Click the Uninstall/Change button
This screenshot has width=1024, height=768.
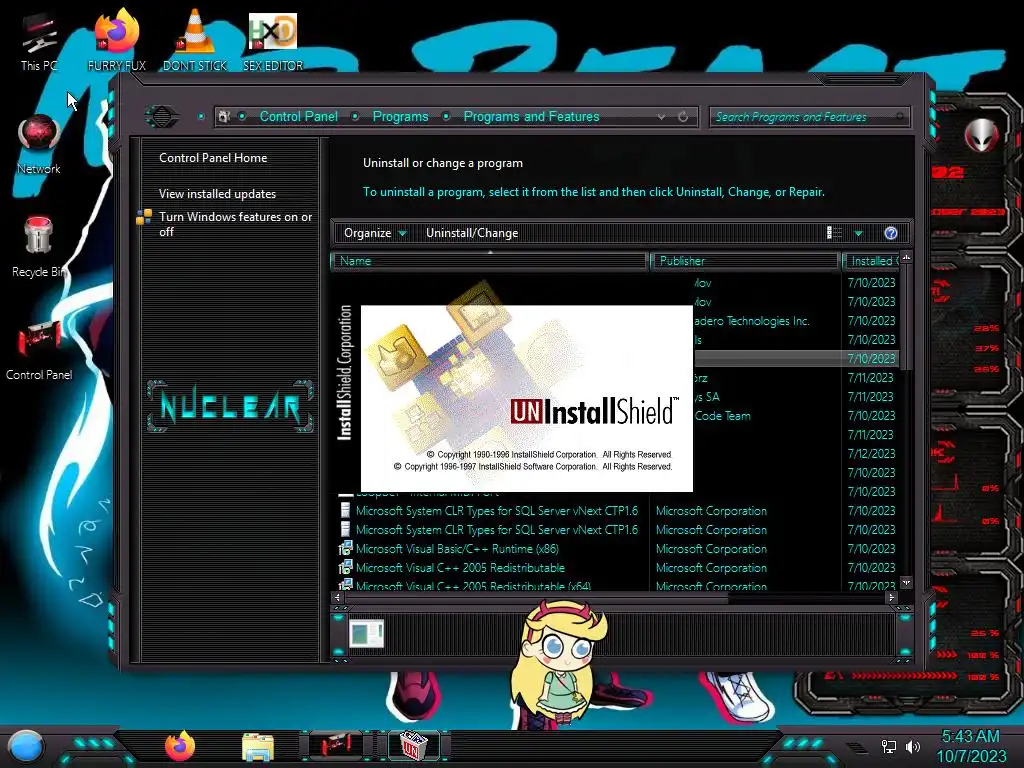point(472,233)
